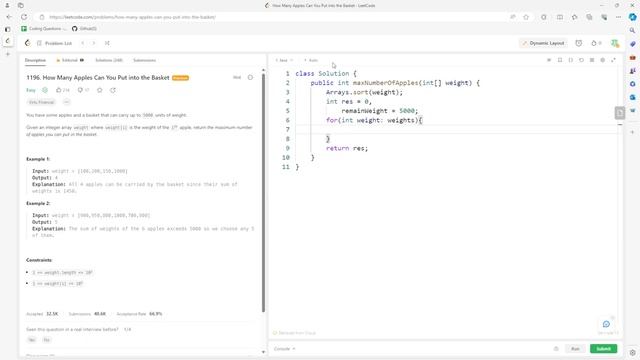640x360 pixels.
Task: Reload the page
Action: pos(24,17)
